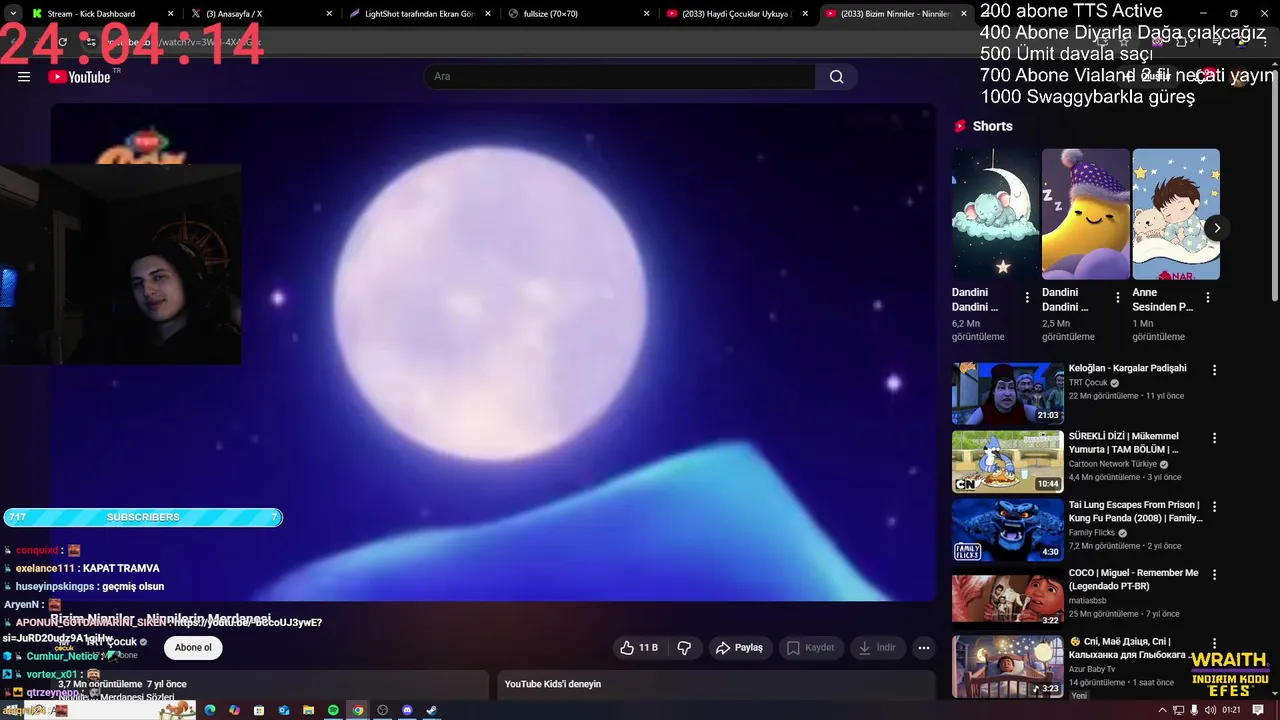Focus the 'Ara' search field

pyautogui.click(x=620, y=77)
